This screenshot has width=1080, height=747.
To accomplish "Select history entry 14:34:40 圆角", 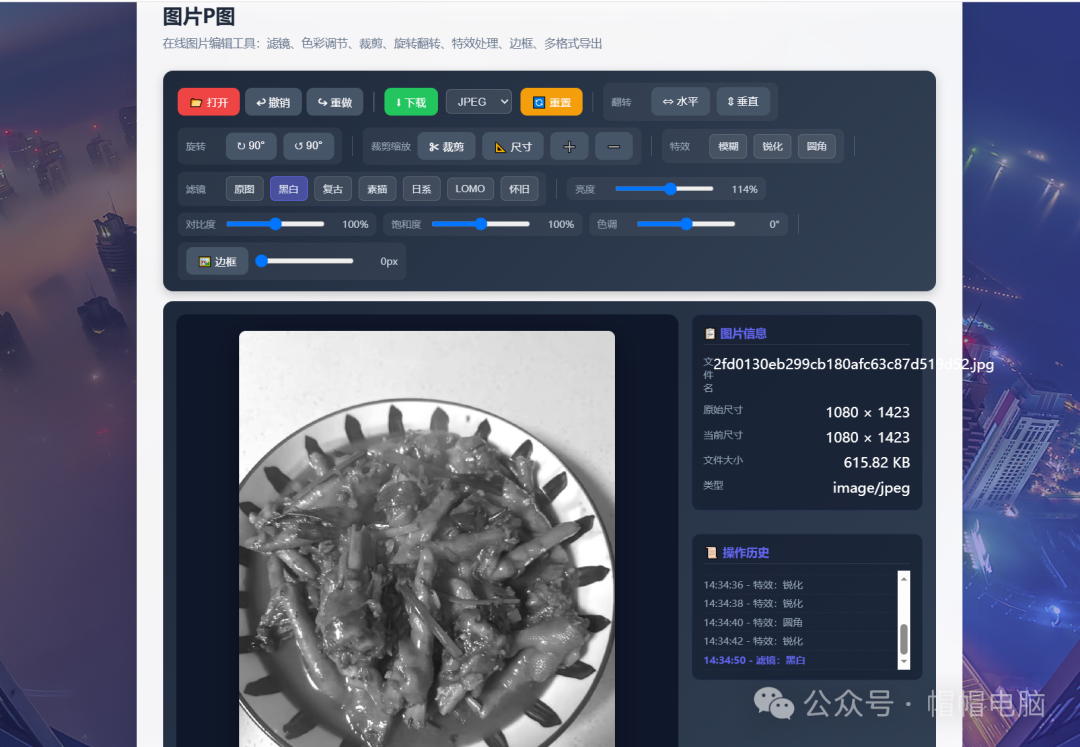I will coord(753,622).
